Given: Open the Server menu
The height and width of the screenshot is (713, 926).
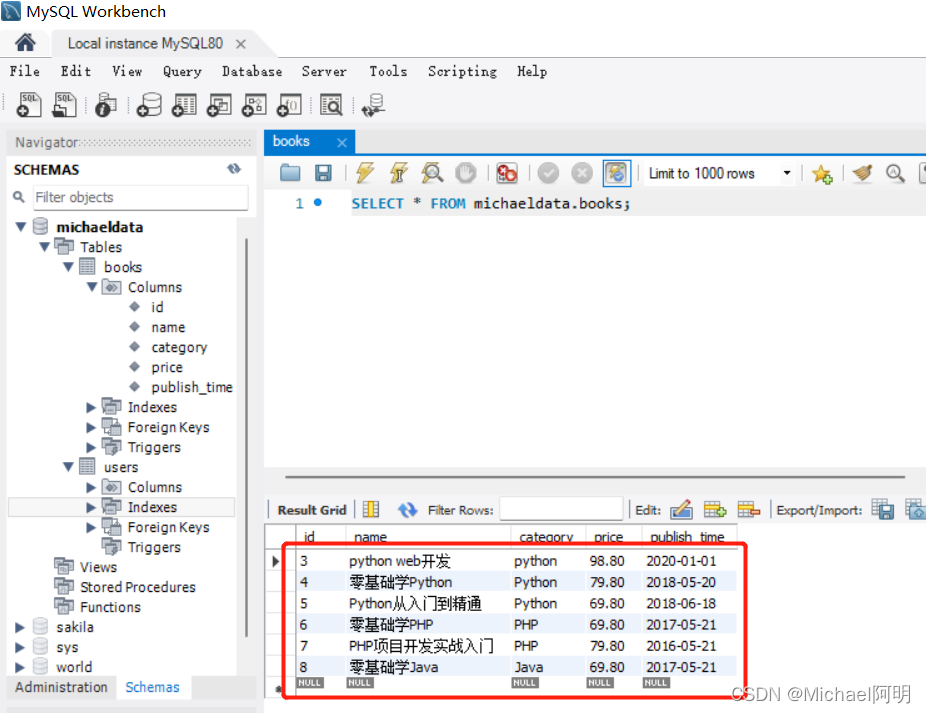Looking at the screenshot, I should pos(324,71).
